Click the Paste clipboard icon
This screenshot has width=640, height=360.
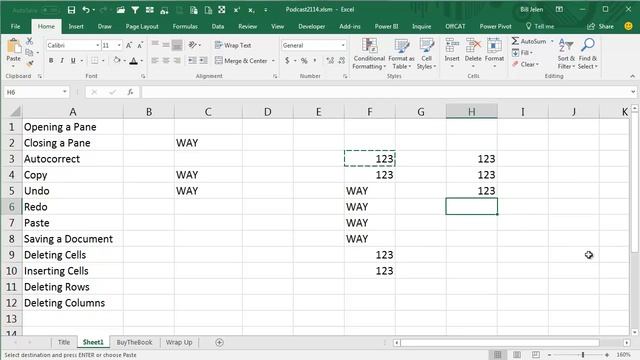point(14,46)
